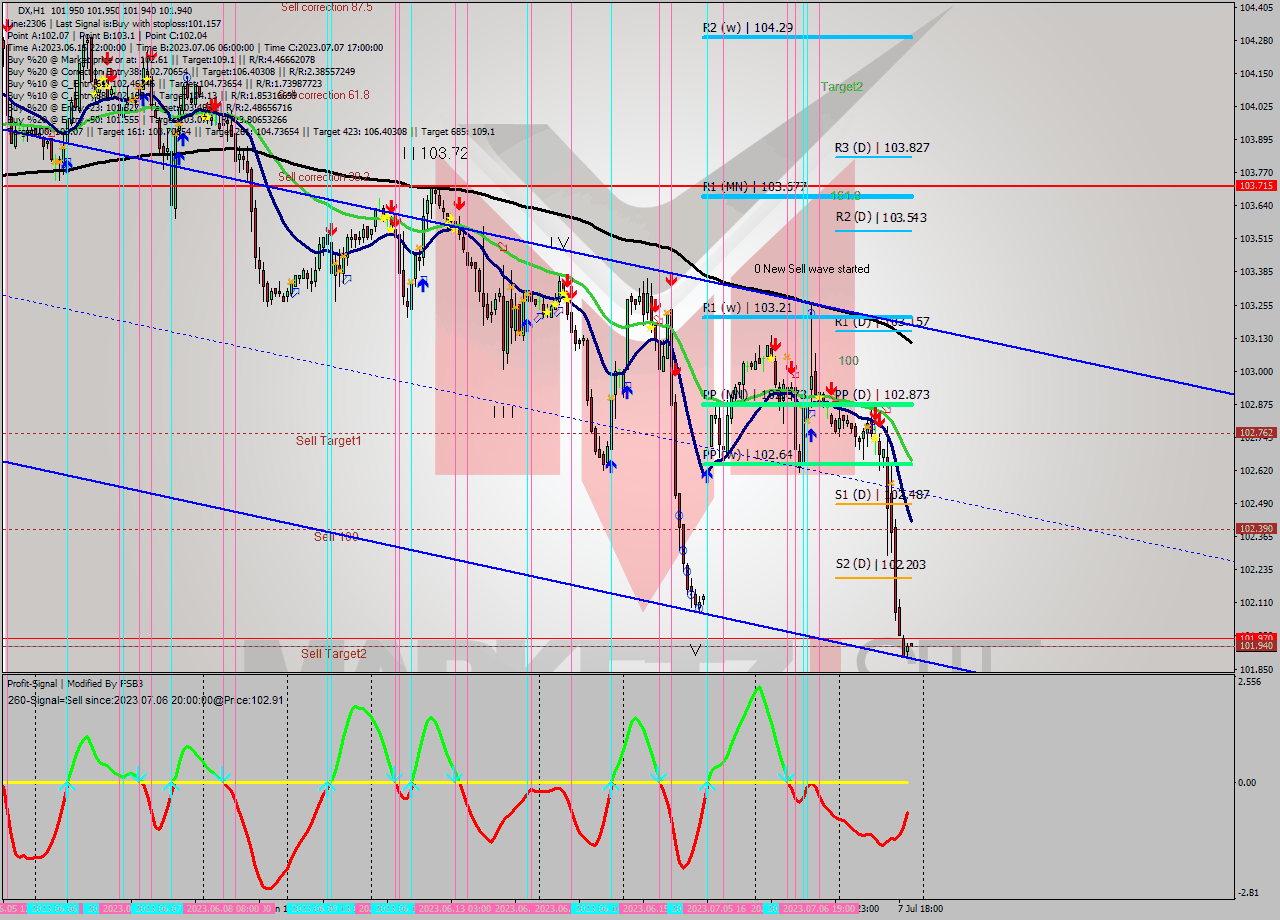Click the 'R3 (D) | 103.827' pivot label
1280x920 pixels.
click(x=882, y=147)
